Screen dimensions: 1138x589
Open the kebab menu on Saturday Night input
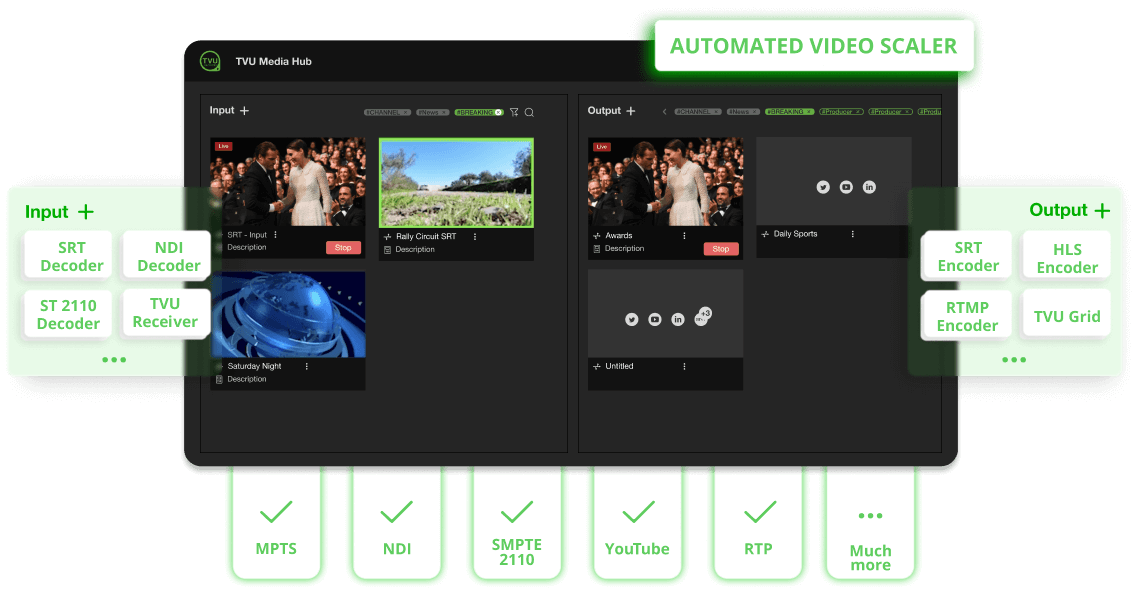(x=306, y=366)
